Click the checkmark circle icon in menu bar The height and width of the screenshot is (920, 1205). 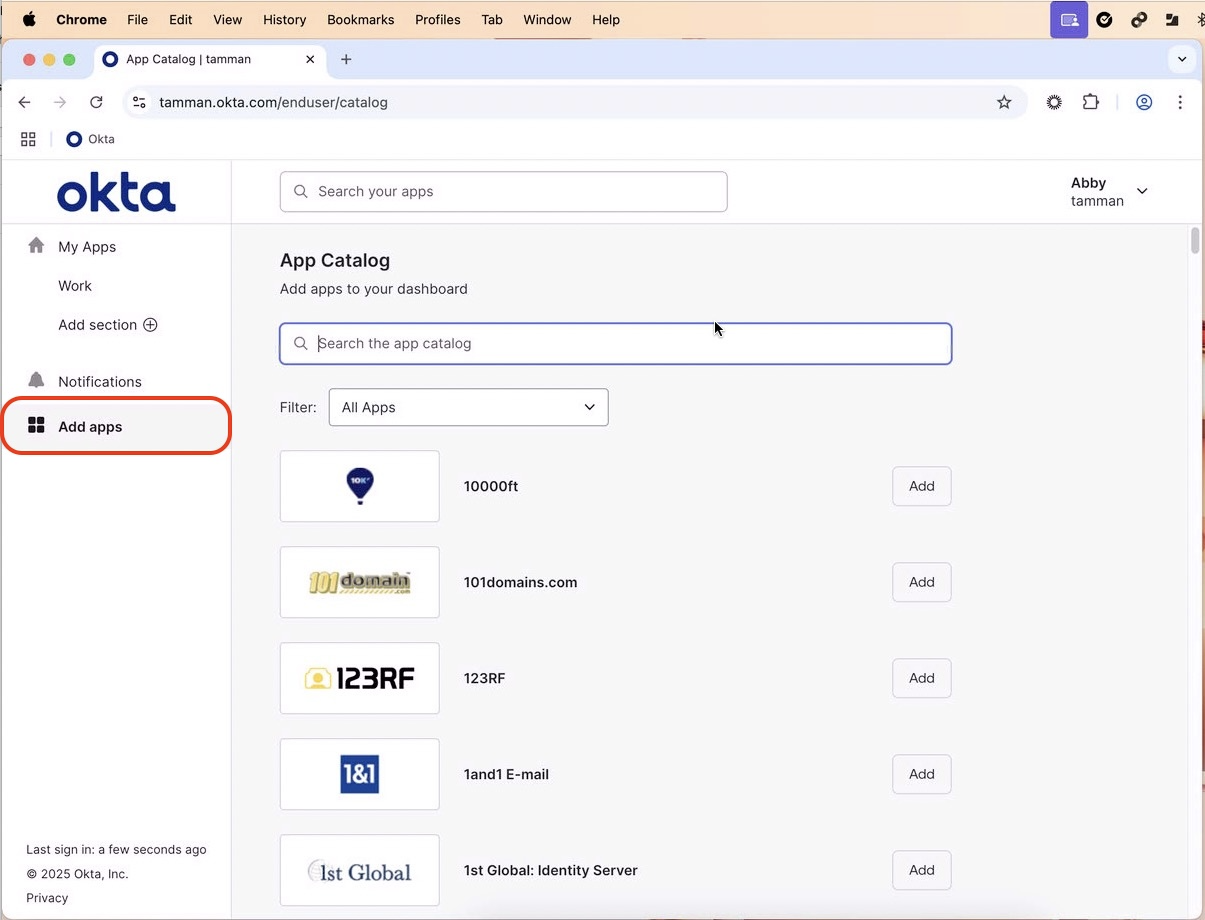pos(1104,19)
